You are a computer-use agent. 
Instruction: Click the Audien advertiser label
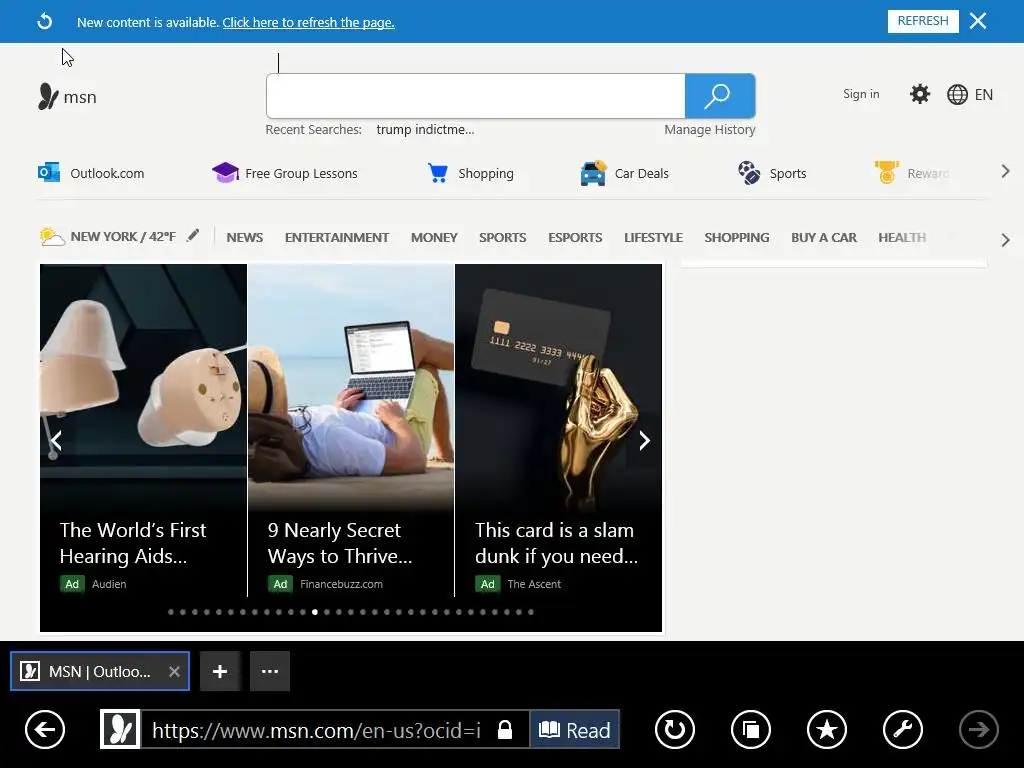(109, 584)
